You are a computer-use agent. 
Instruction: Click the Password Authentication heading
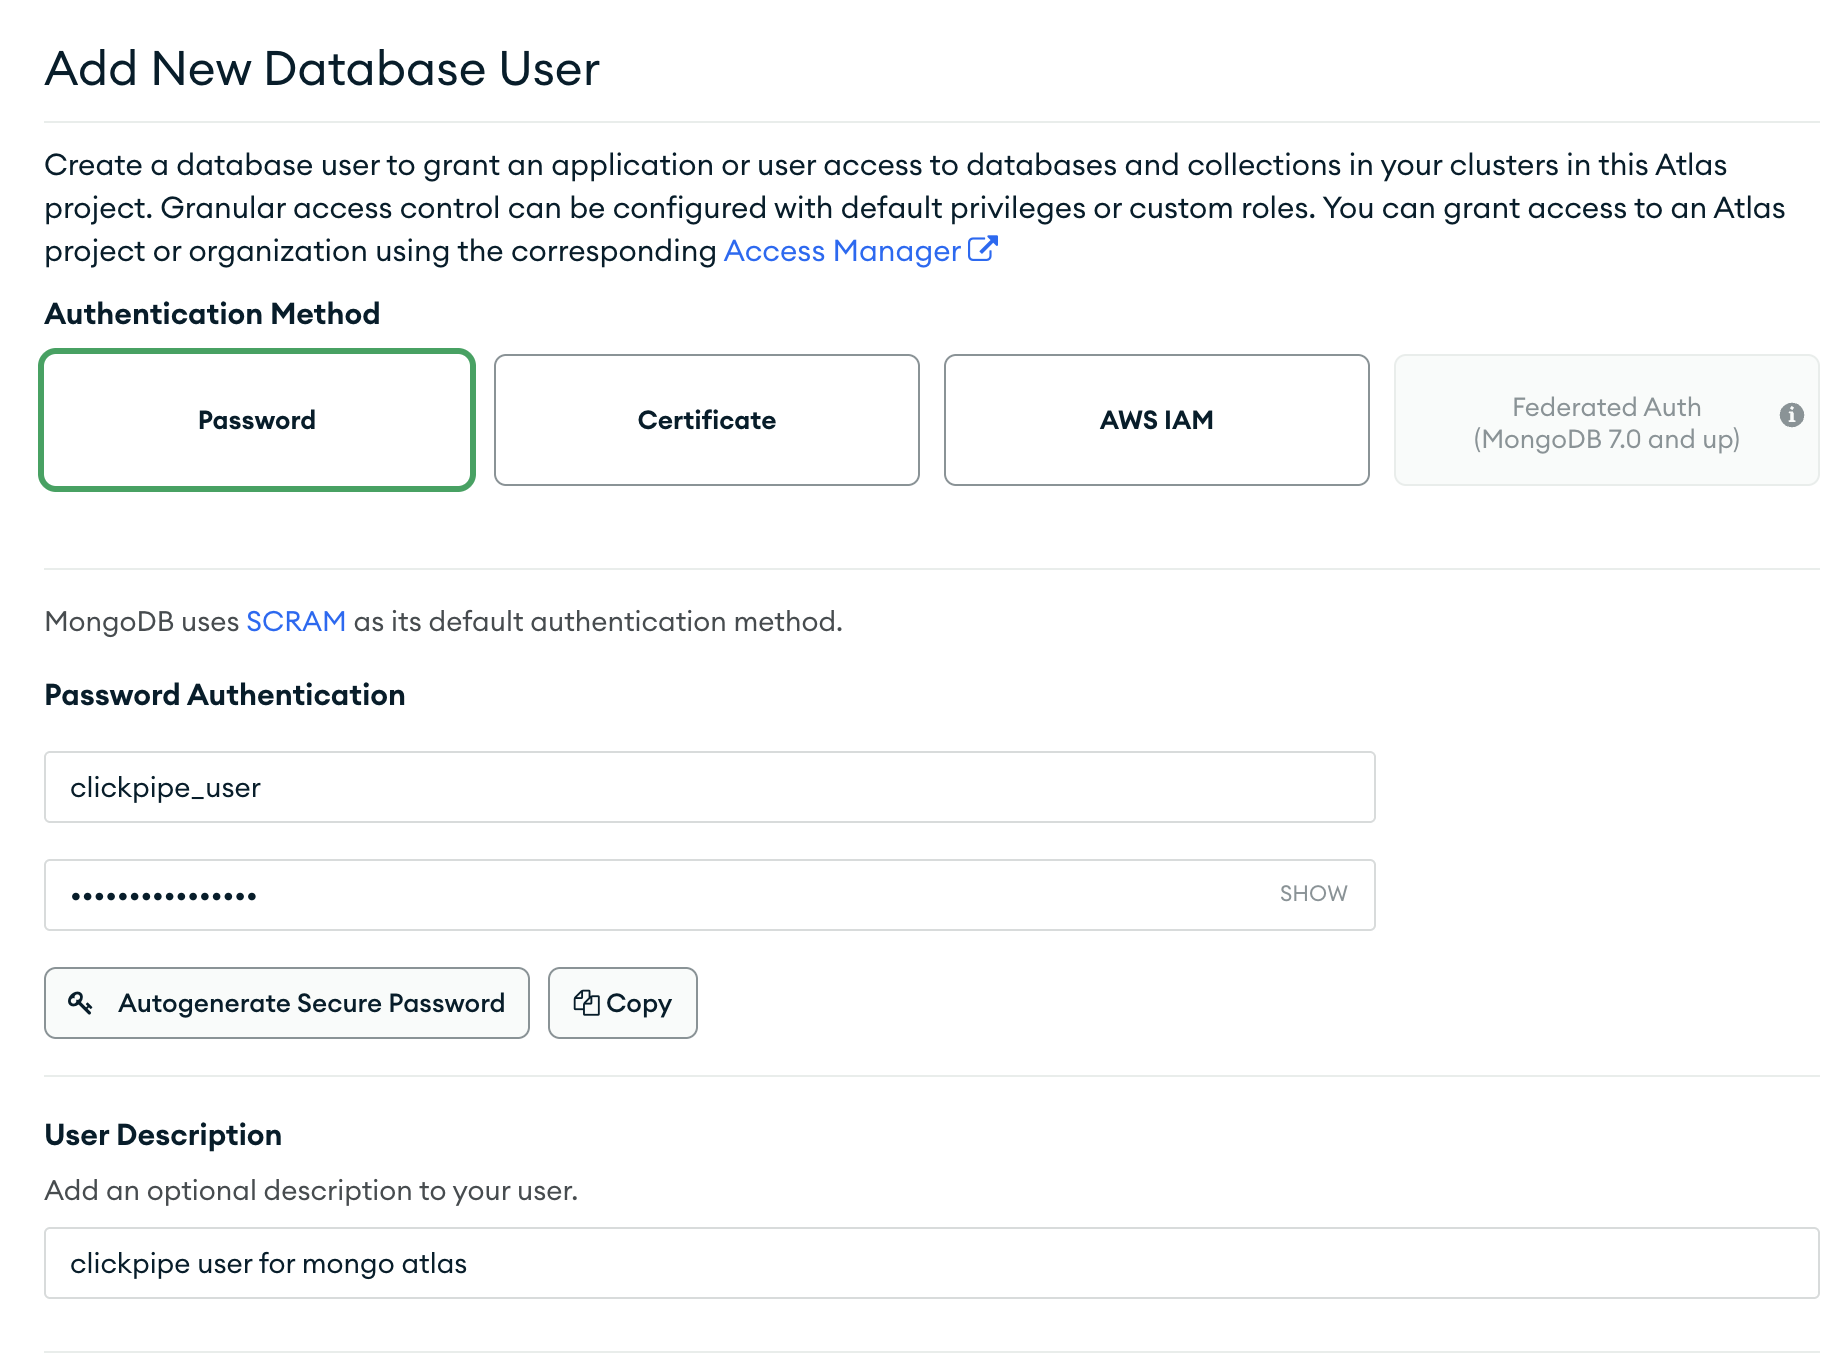click(x=224, y=694)
